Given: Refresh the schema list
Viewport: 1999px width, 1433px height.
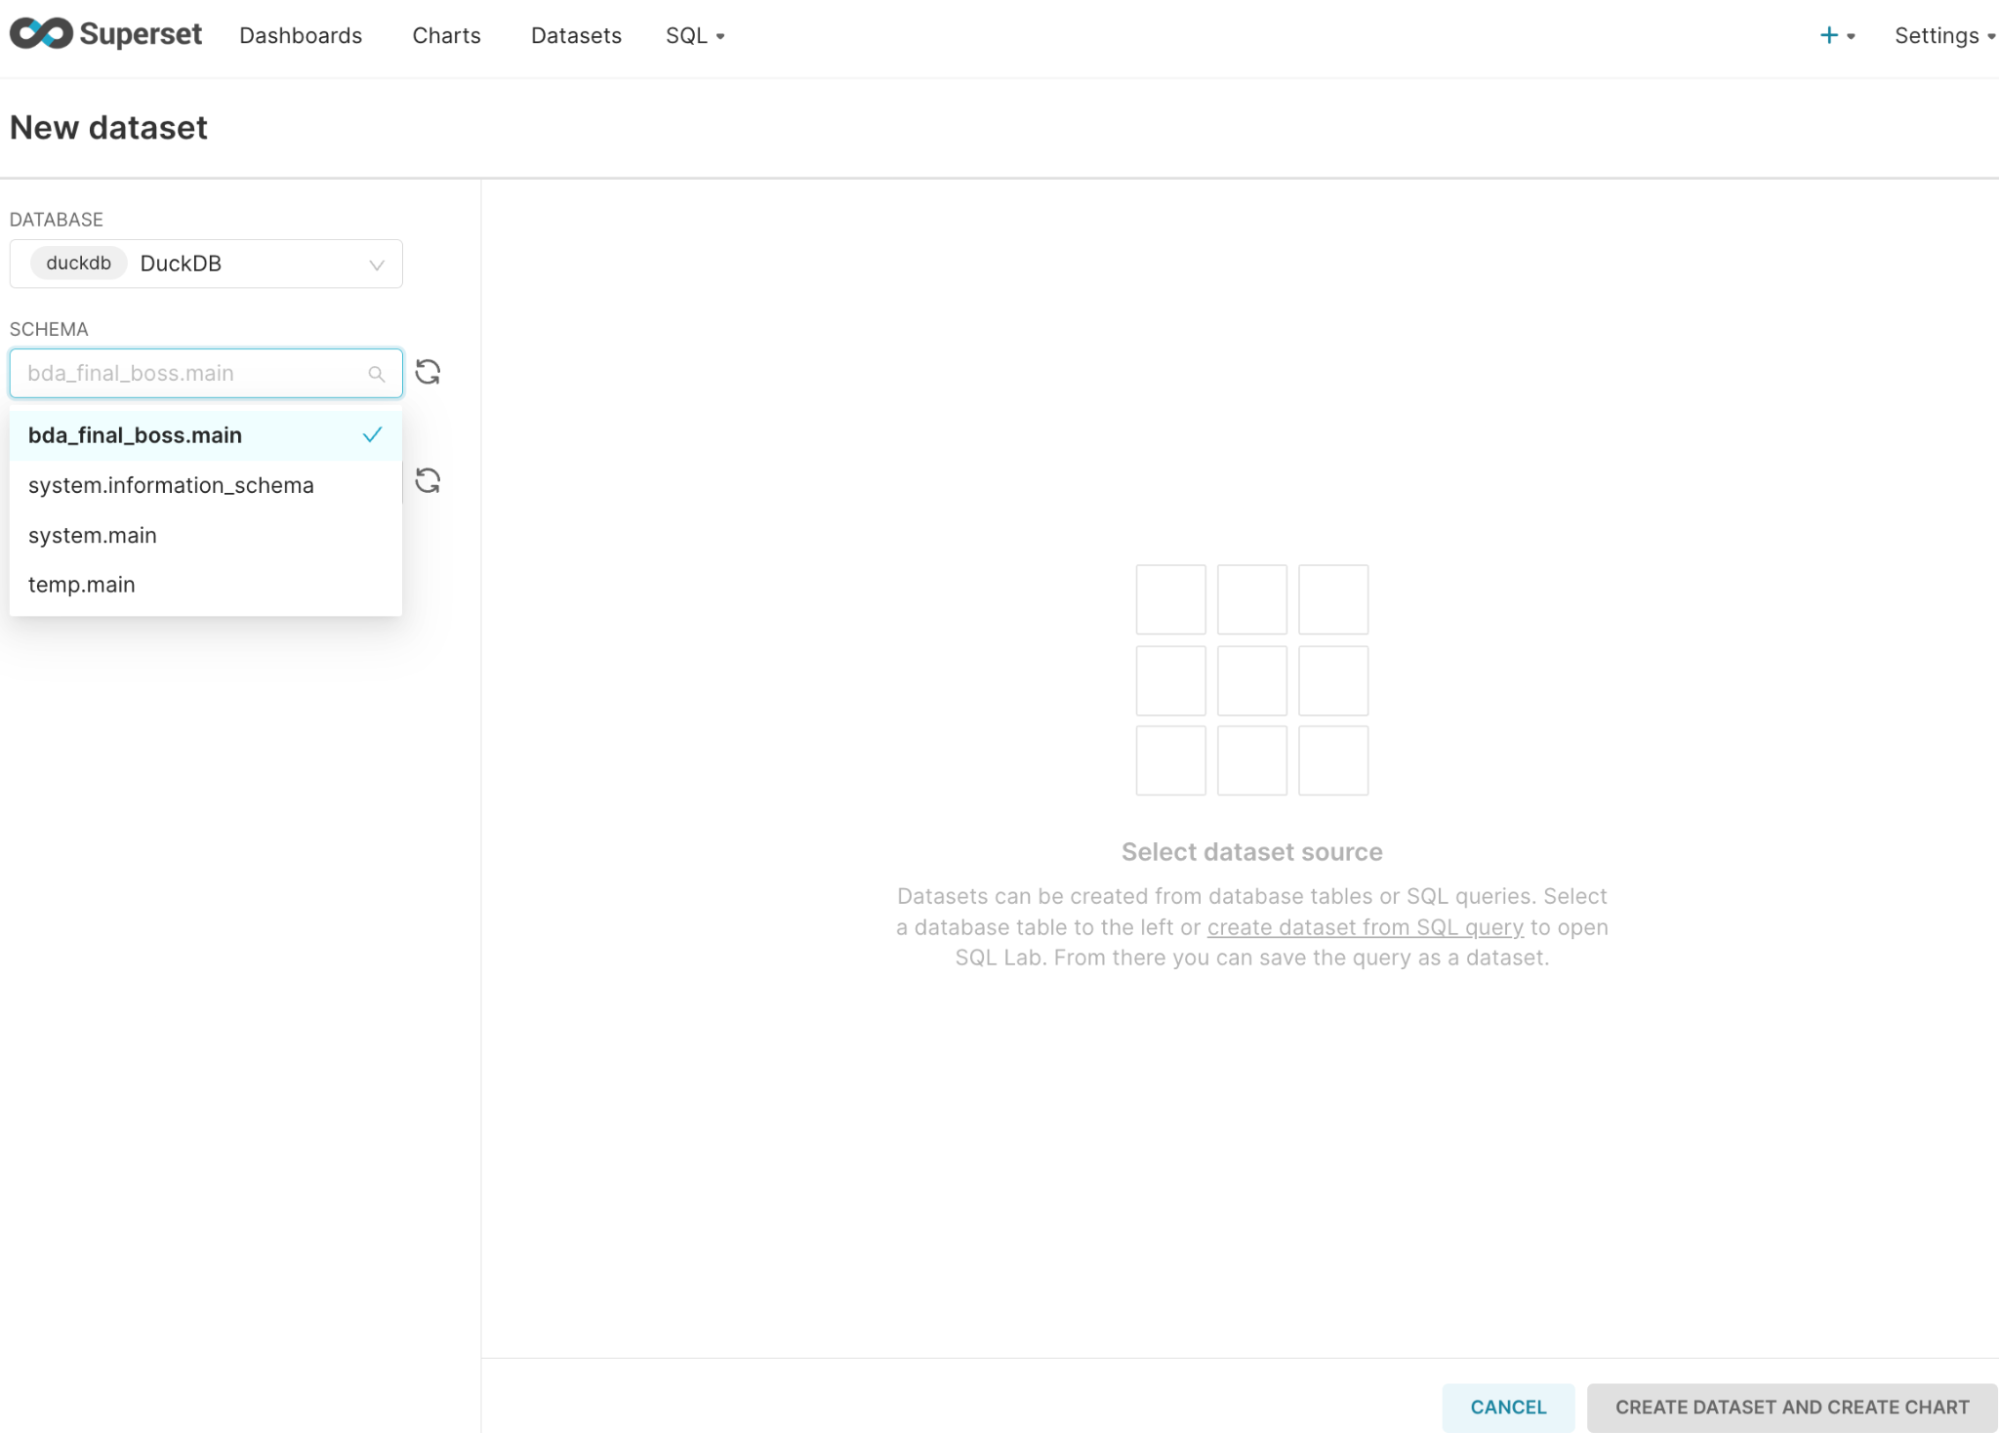Looking at the screenshot, I should [428, 372].
